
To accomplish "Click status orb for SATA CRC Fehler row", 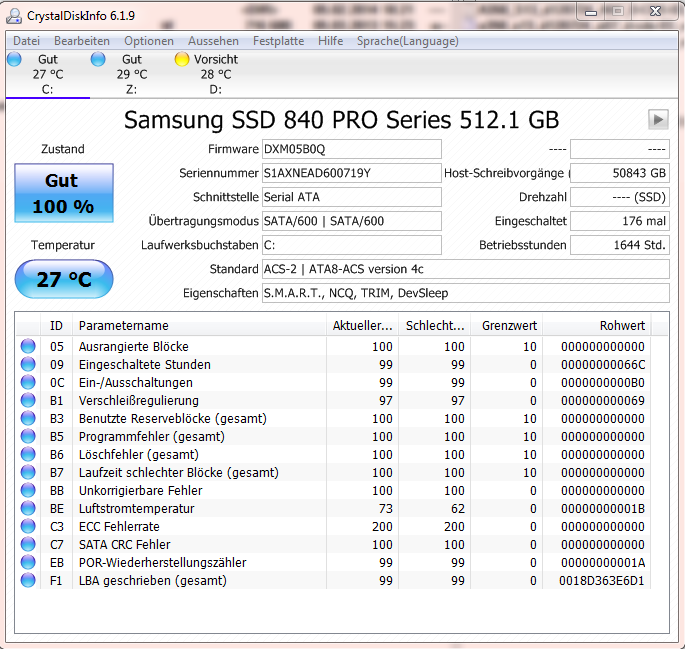I will (x=28, y=544).
